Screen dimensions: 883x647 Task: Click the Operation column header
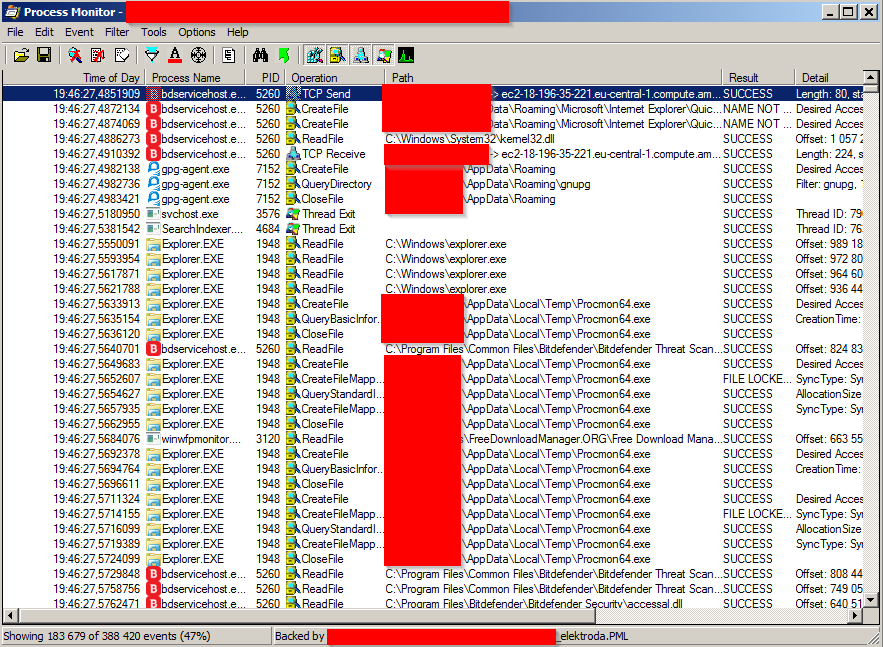(335, 78)
